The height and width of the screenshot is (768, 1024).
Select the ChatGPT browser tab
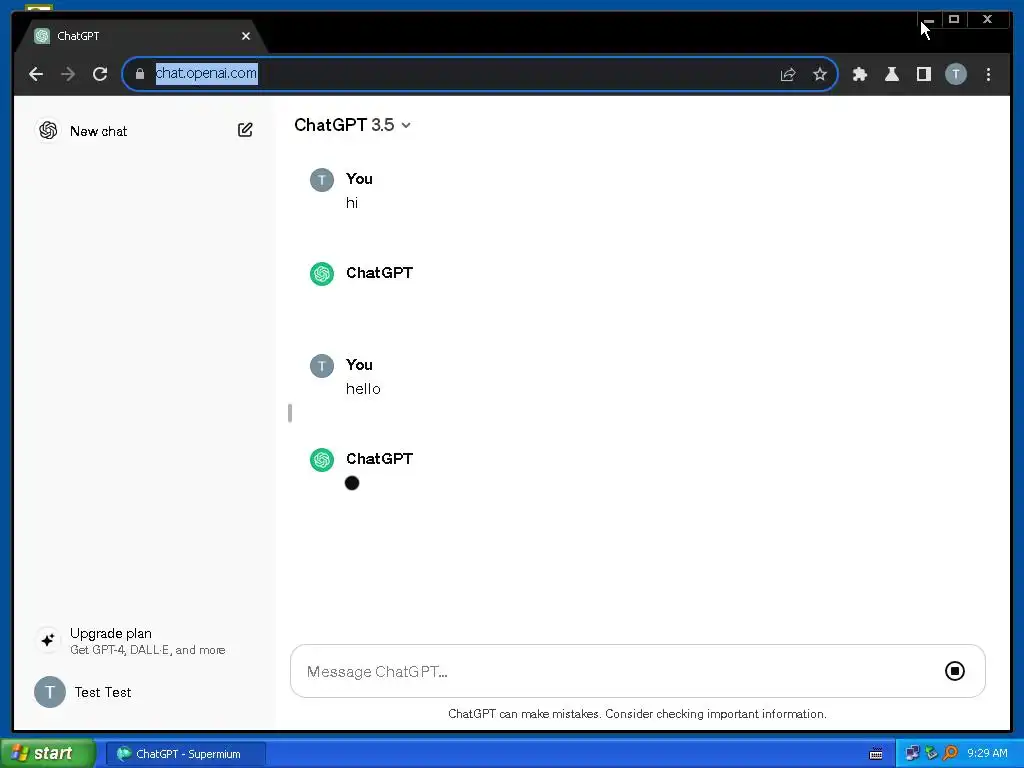click(x=140, y=36)
